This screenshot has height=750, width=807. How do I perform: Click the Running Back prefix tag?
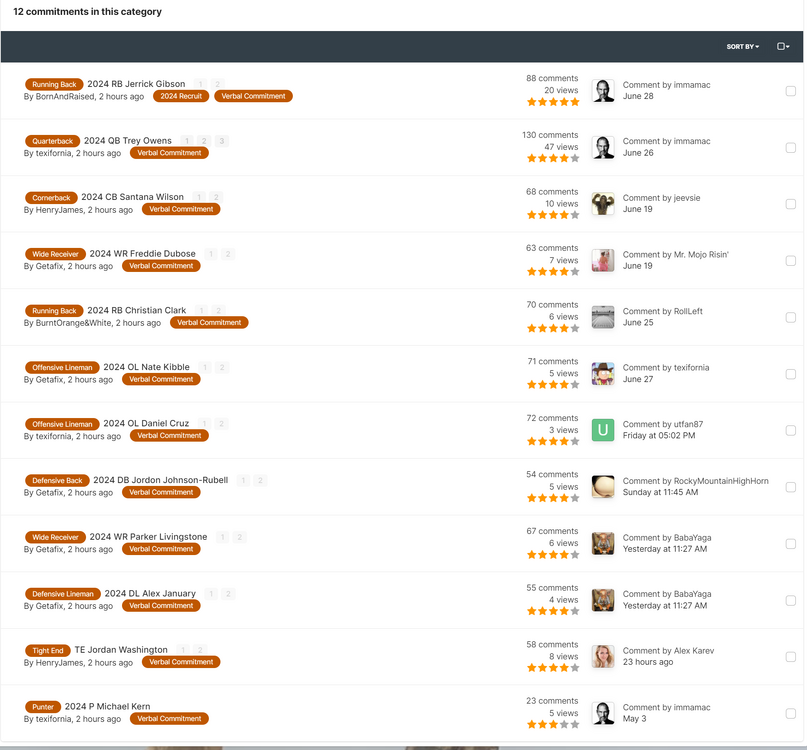(53, 84)
